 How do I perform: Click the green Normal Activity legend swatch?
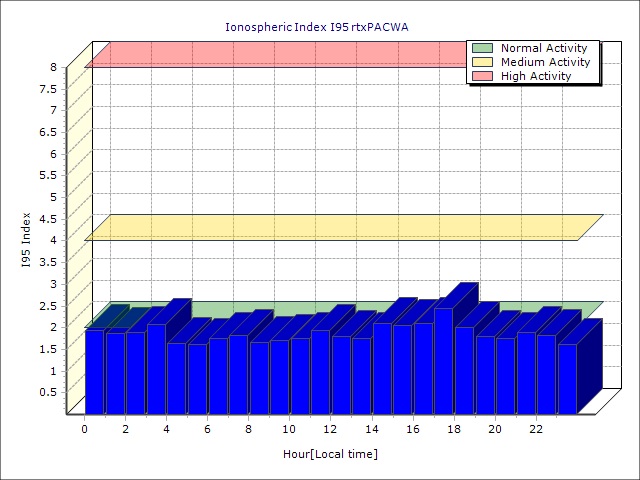pos(482,48)
